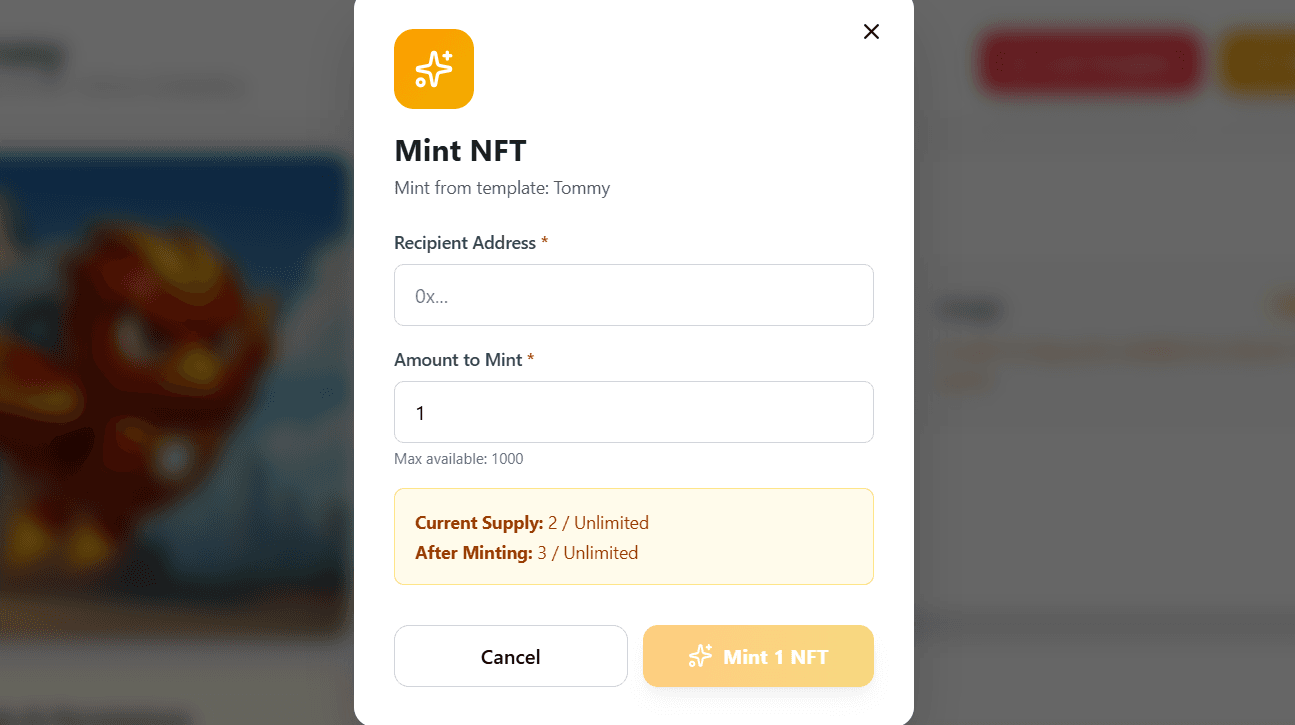
Task: Click the logo in the top-left corner
Action: pyautogui.click(x=32, y=55)
